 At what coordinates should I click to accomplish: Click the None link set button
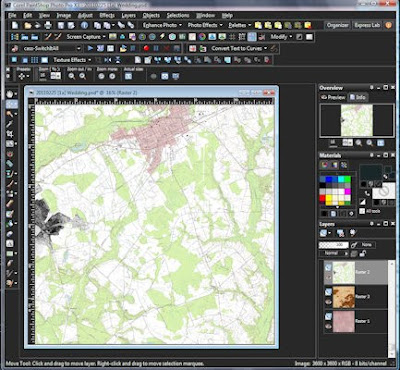[x=367, y=245]
